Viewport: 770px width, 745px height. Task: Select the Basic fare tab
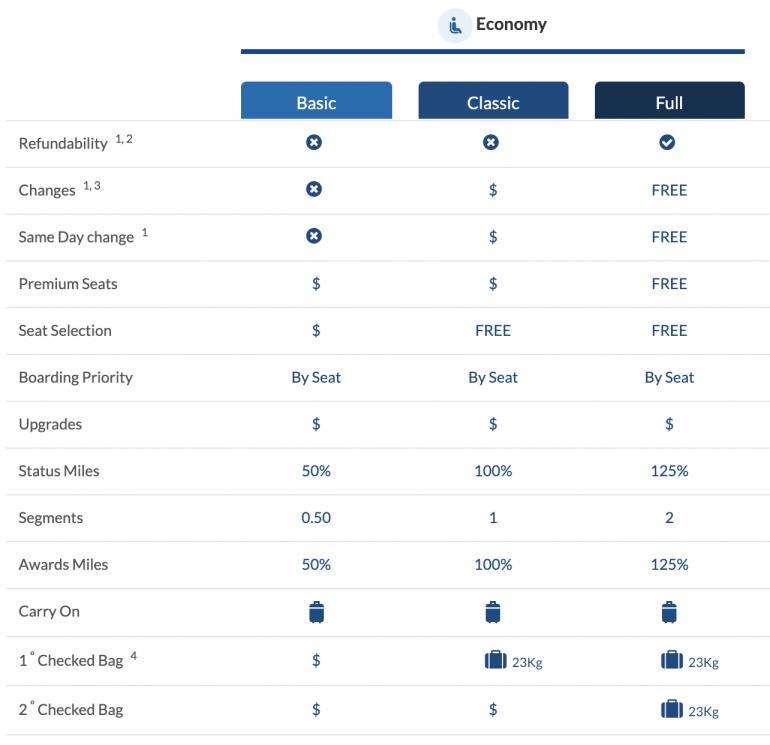[316, 102]
